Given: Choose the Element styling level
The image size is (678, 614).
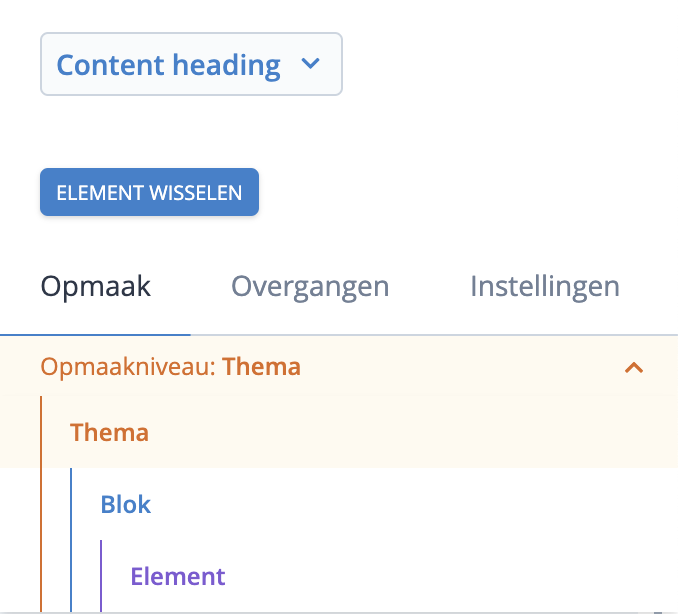Looking at the screenshot, I should 178,576.
